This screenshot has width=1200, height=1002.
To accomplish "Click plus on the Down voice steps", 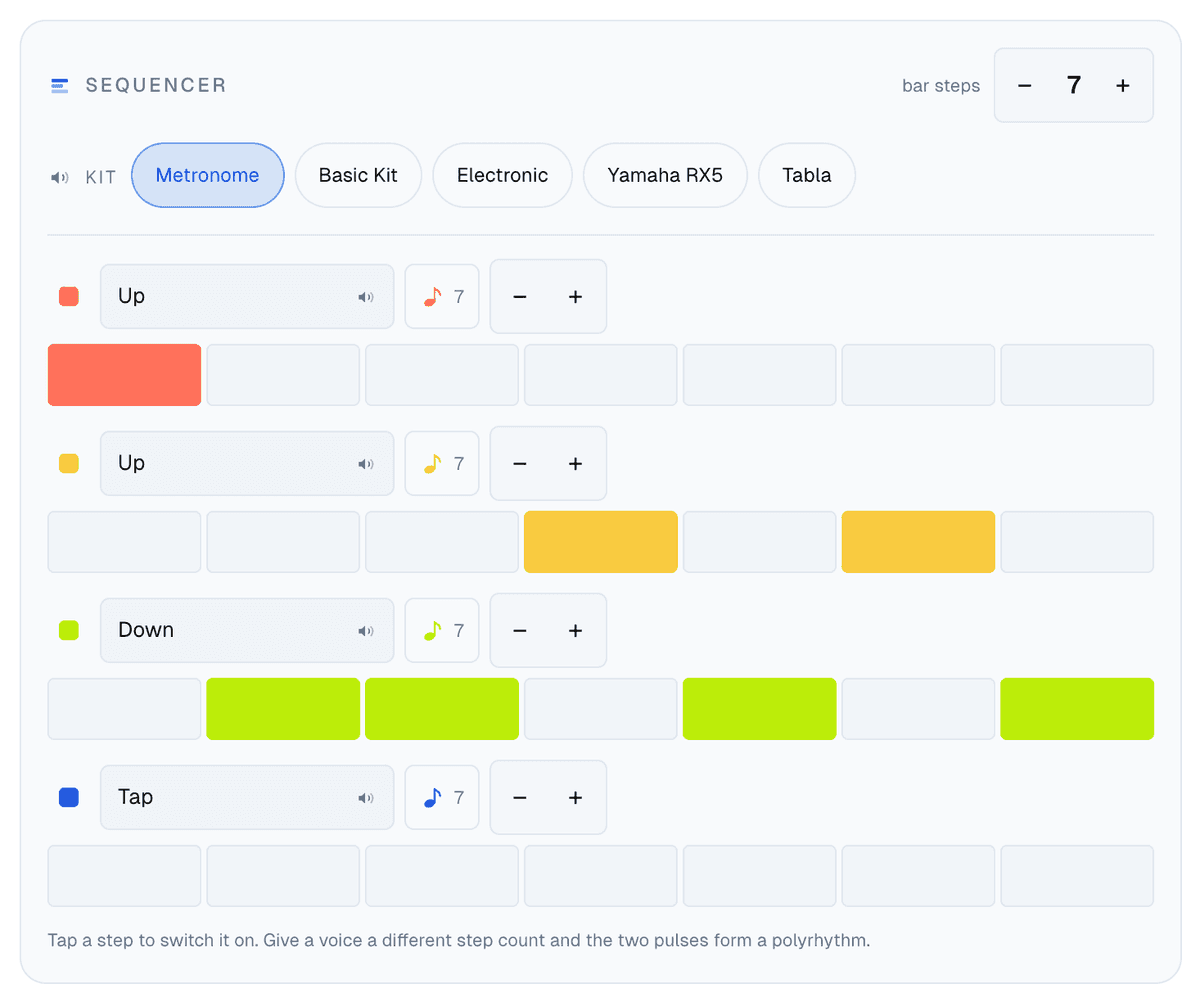I will [x=575, y=630].
